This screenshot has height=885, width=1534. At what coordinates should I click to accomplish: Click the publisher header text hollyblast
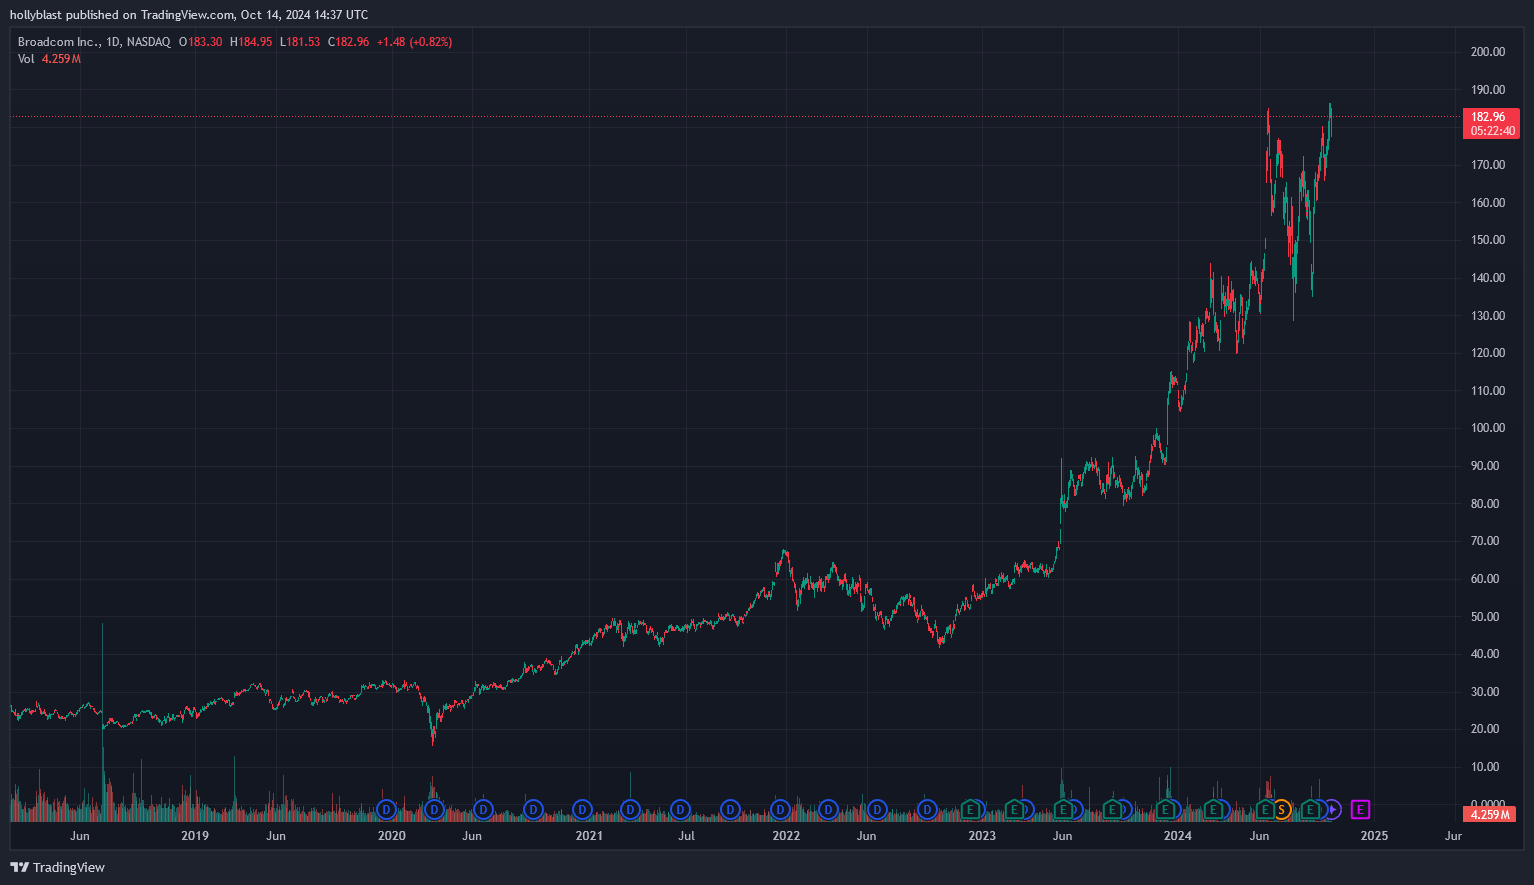pos(35,15)
